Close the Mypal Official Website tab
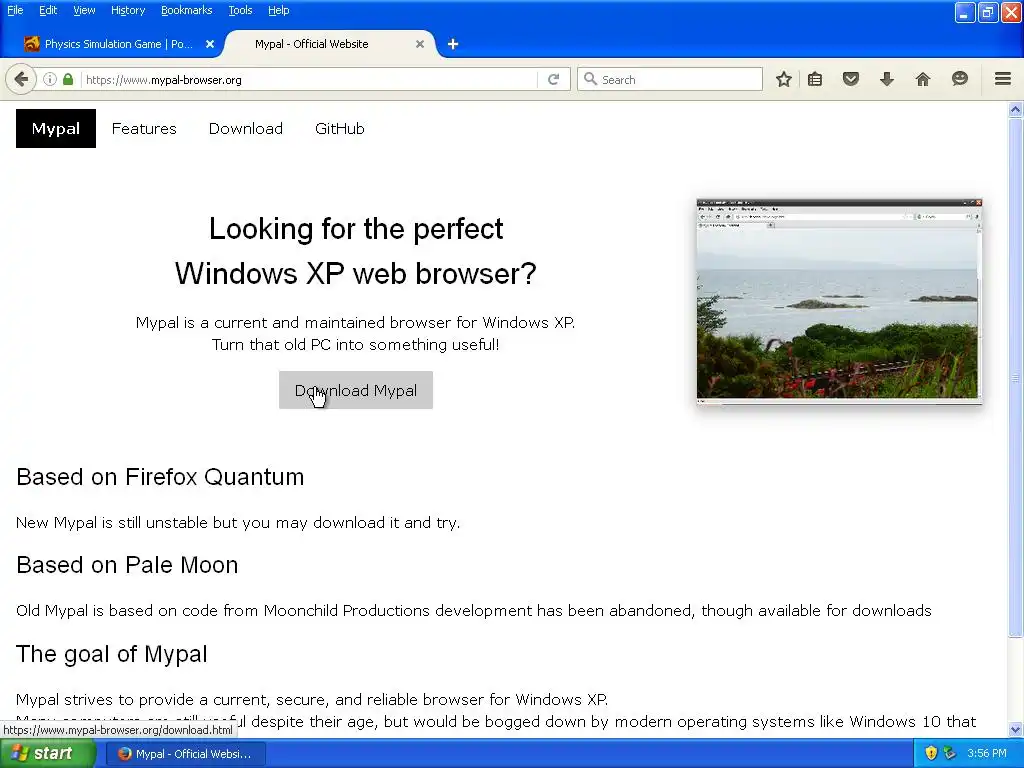This screenshot has width=1024, height=768. 420,44
